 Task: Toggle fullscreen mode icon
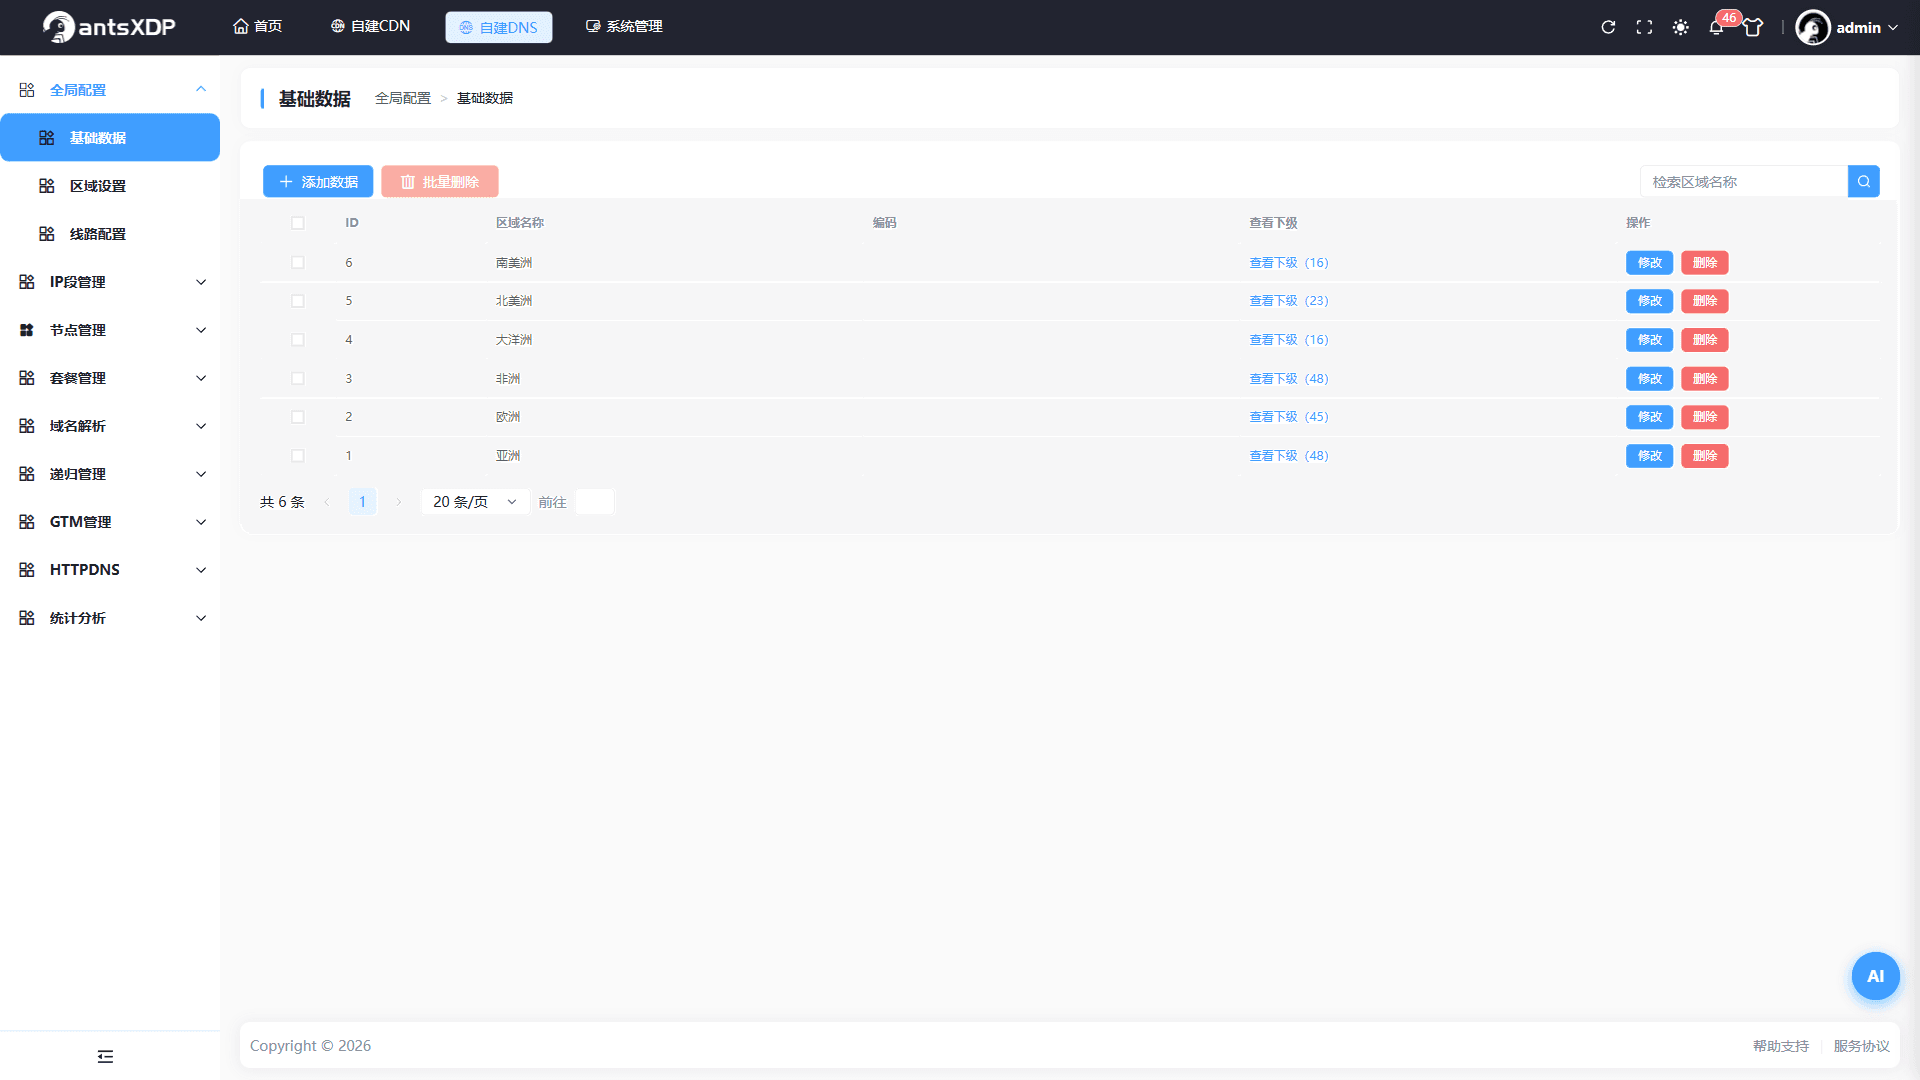pyautogui.click(x=1644, y=27)
